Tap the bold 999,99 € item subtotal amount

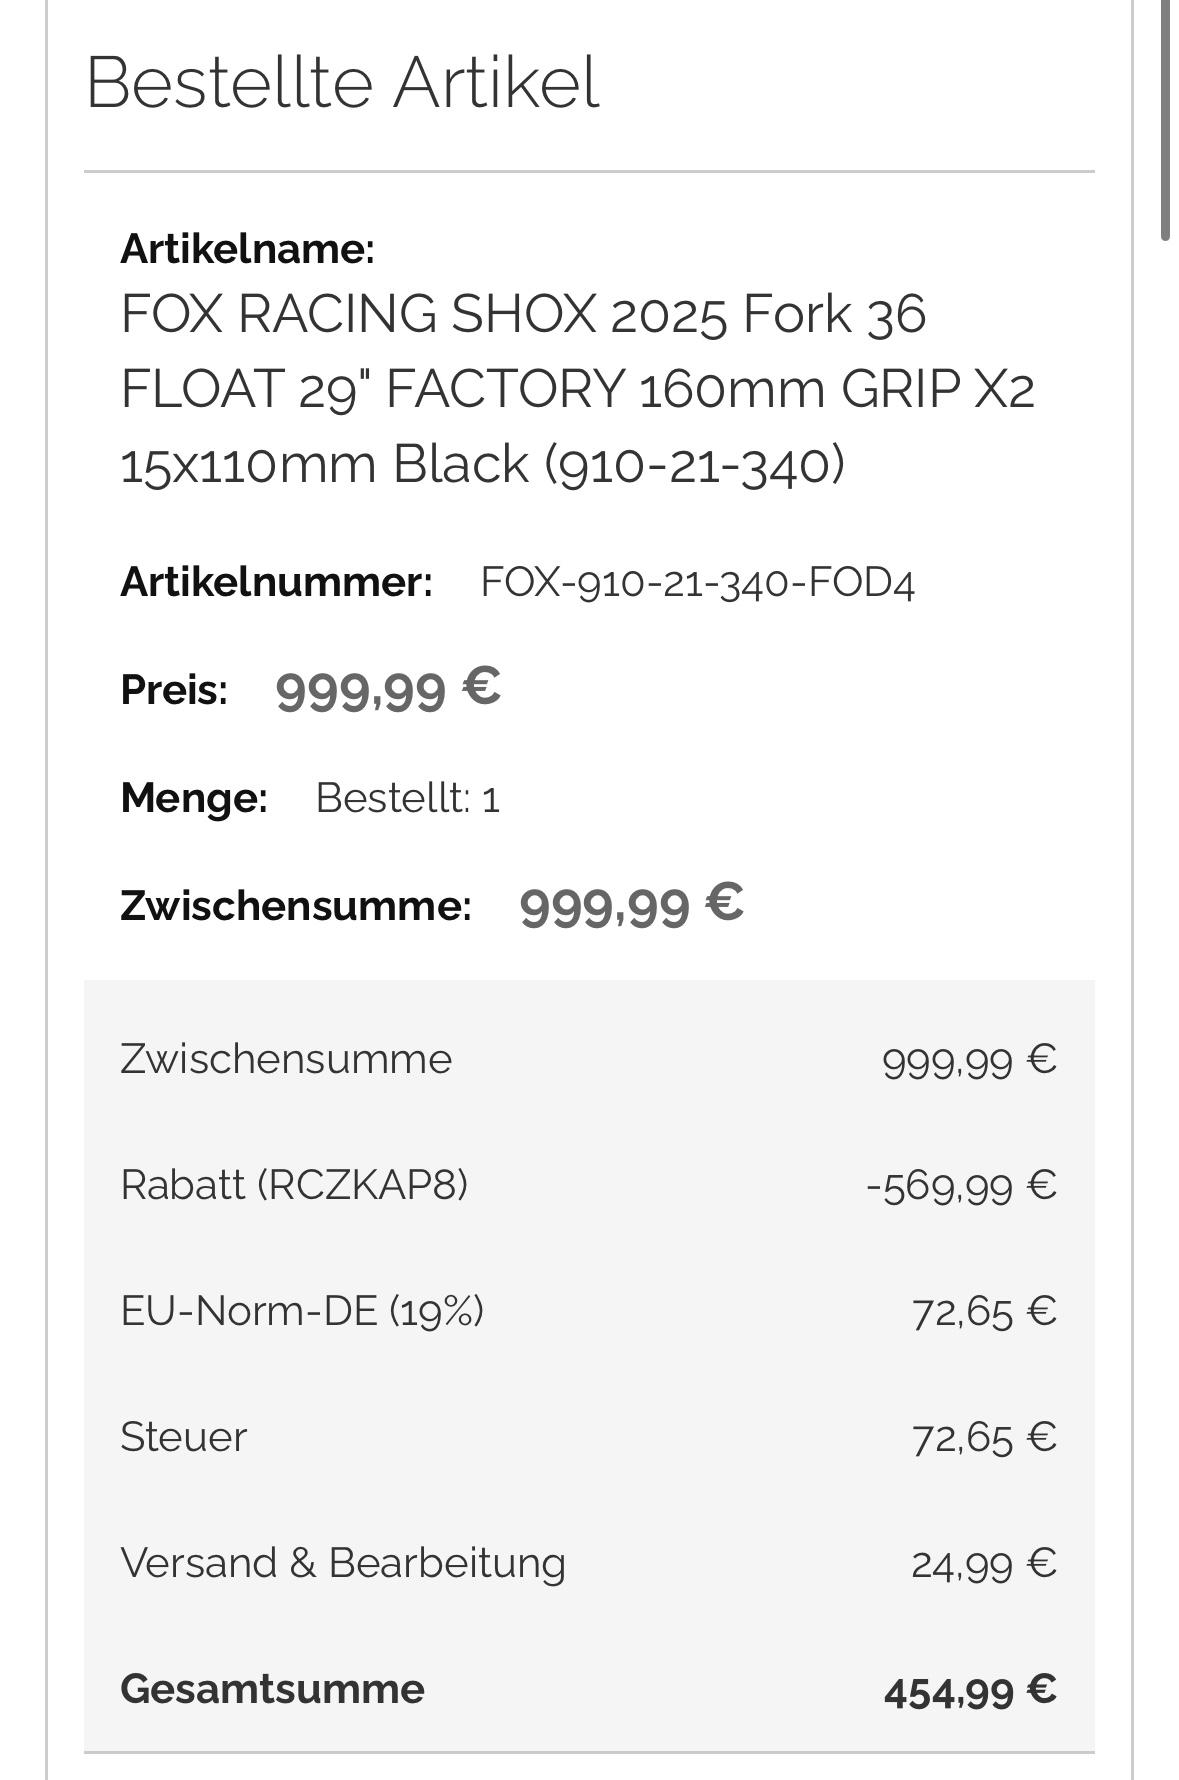coord(631,905)
